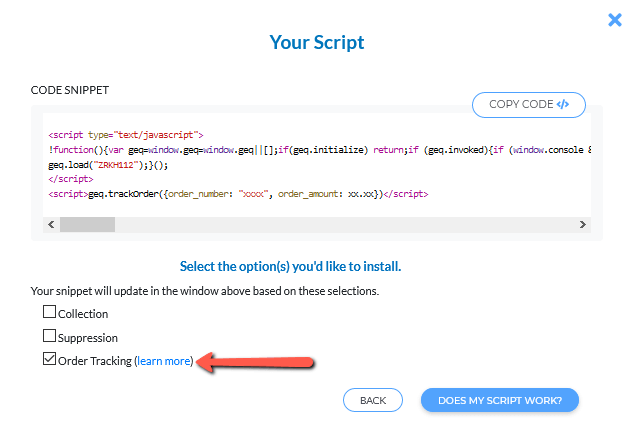Enable the Suppression checkbox
The image size is (631, 447).
pos(49,336)
